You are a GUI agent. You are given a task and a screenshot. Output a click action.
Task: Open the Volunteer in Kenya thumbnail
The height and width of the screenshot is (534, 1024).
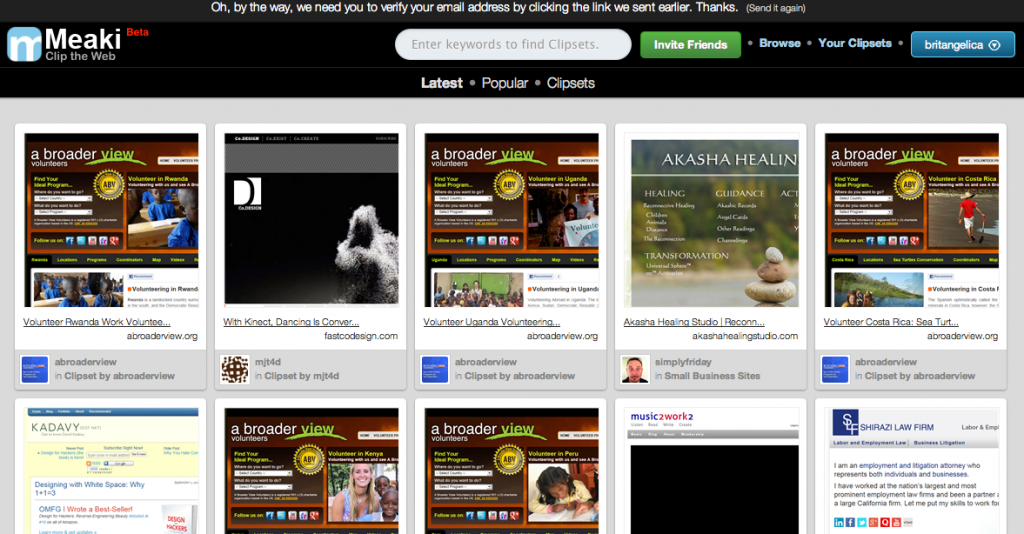[x=312, y=471]
